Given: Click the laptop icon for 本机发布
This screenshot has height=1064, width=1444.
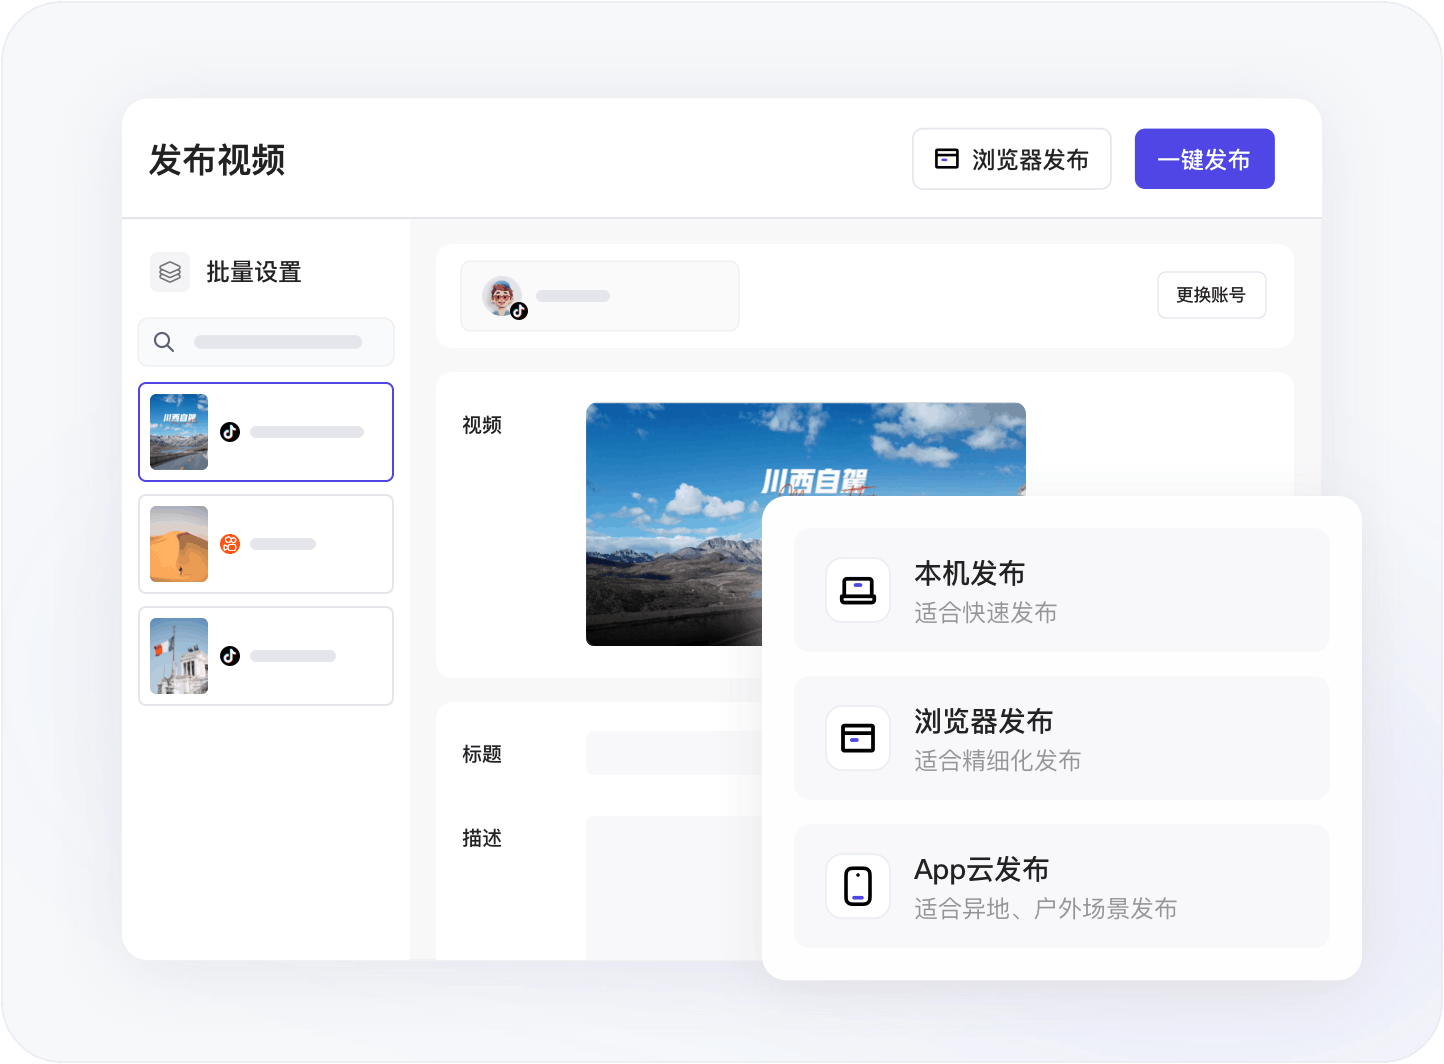Looking at the screenshot, I should [857, 590].
